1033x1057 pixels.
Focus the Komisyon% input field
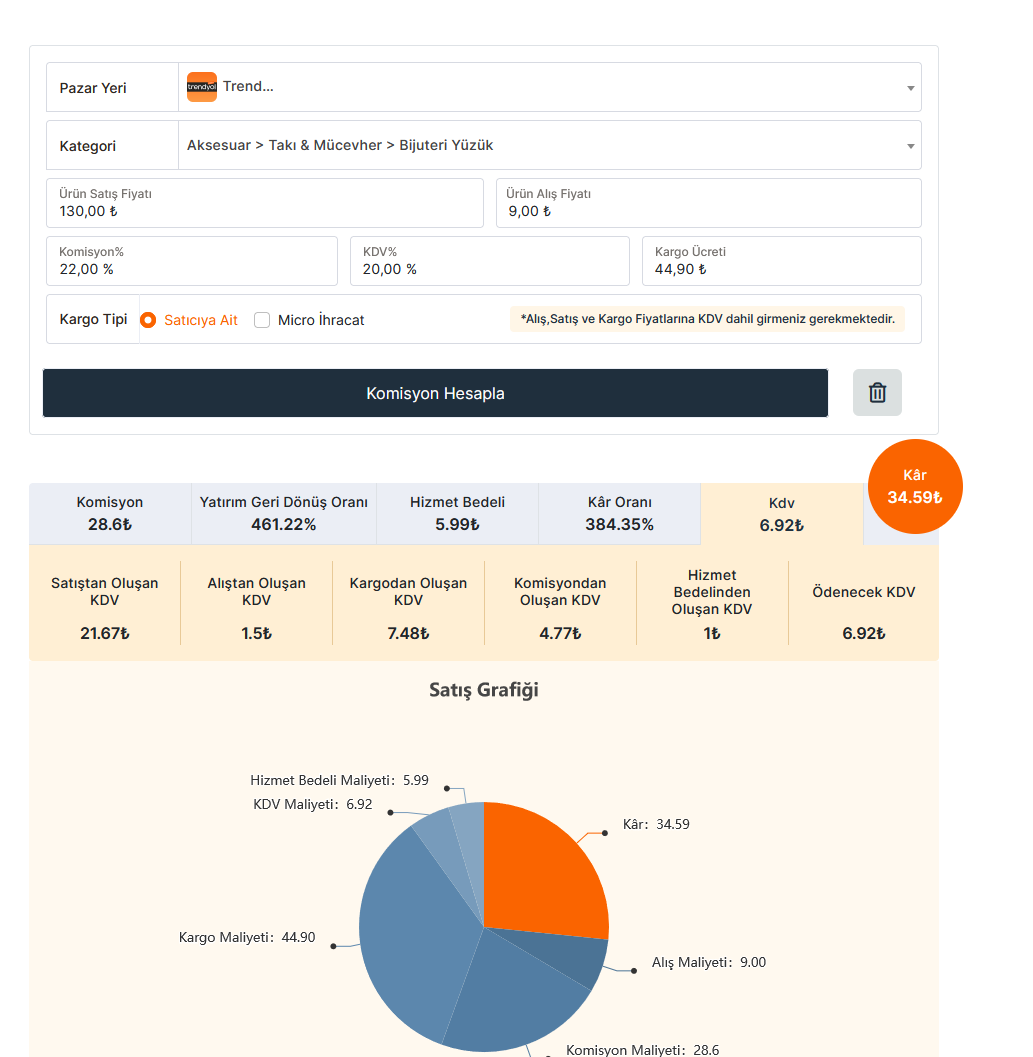192,261
